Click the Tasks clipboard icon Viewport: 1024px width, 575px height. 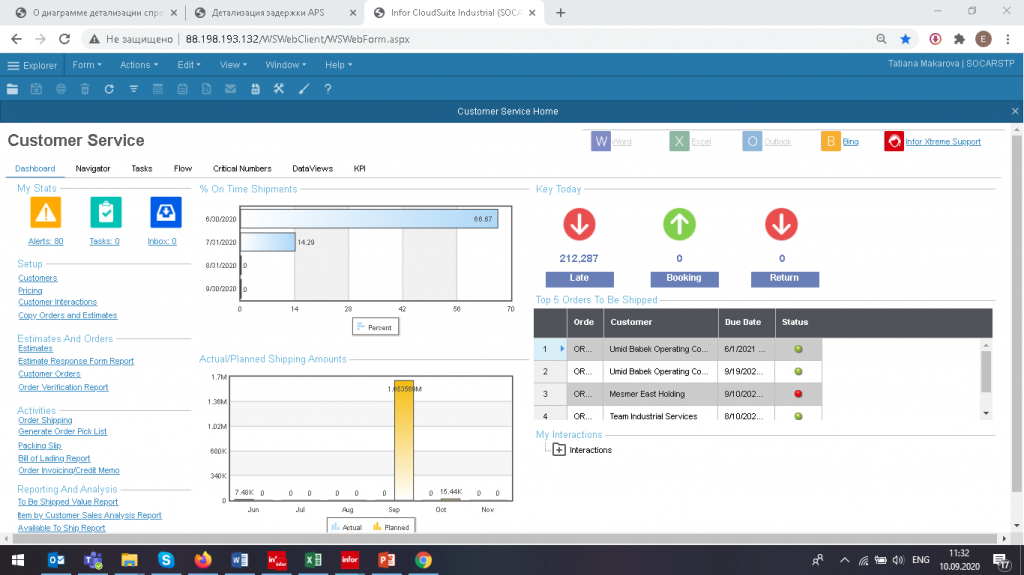coord(106,212)
